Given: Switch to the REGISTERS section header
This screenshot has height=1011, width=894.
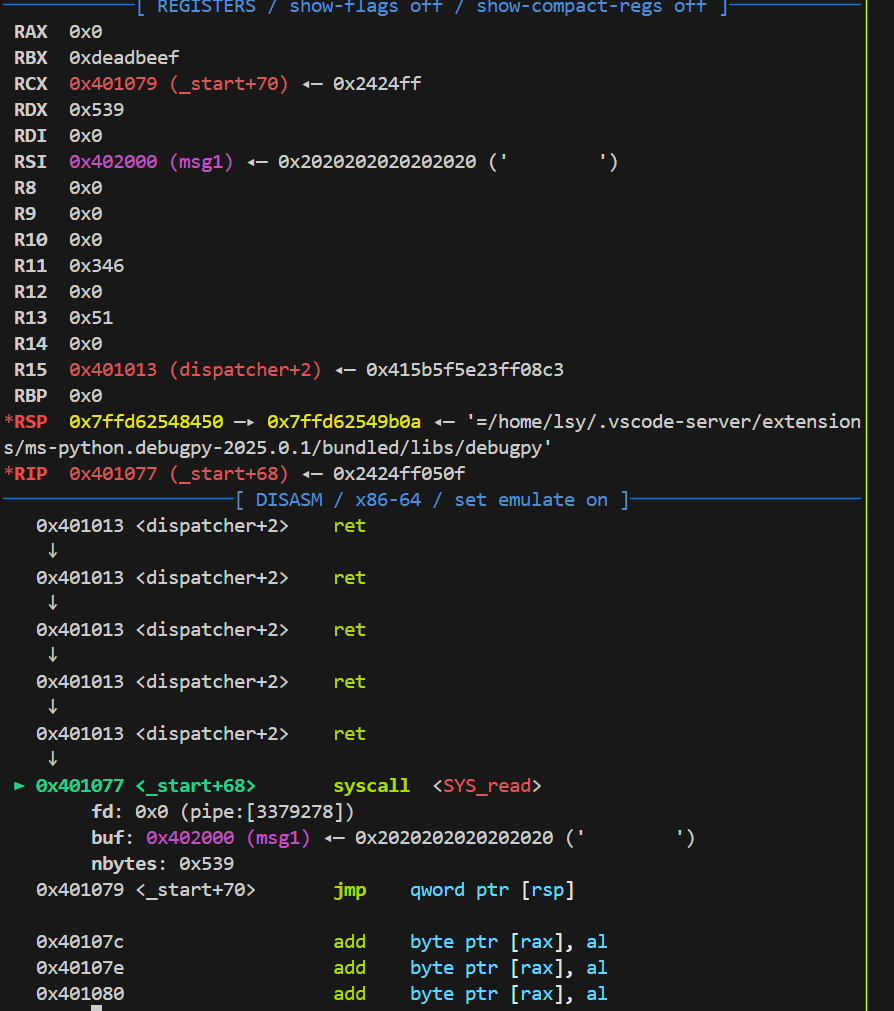Looking at the screenshot, I should pyautogui.click(x=205, y=8).
